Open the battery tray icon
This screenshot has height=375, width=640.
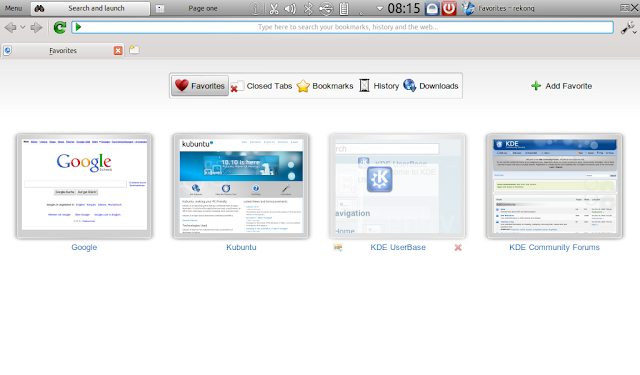[x=344, y=9]
